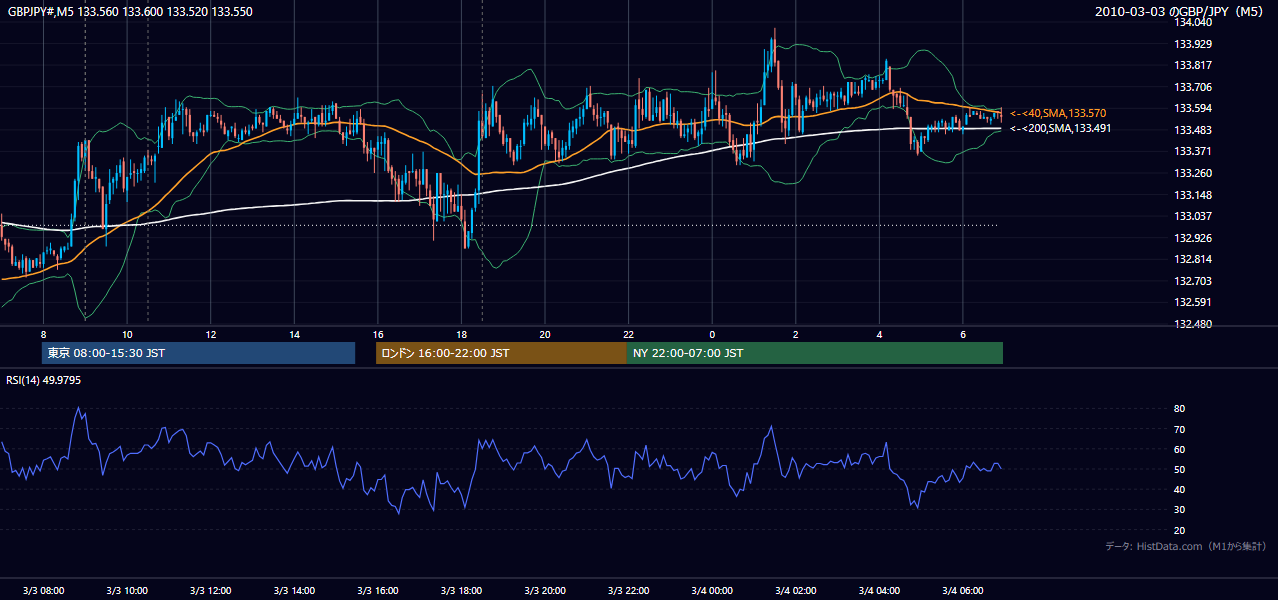Click the 3/3 20:00 date label
Screen dimensions: 1278x600
(x=545, y=591)
